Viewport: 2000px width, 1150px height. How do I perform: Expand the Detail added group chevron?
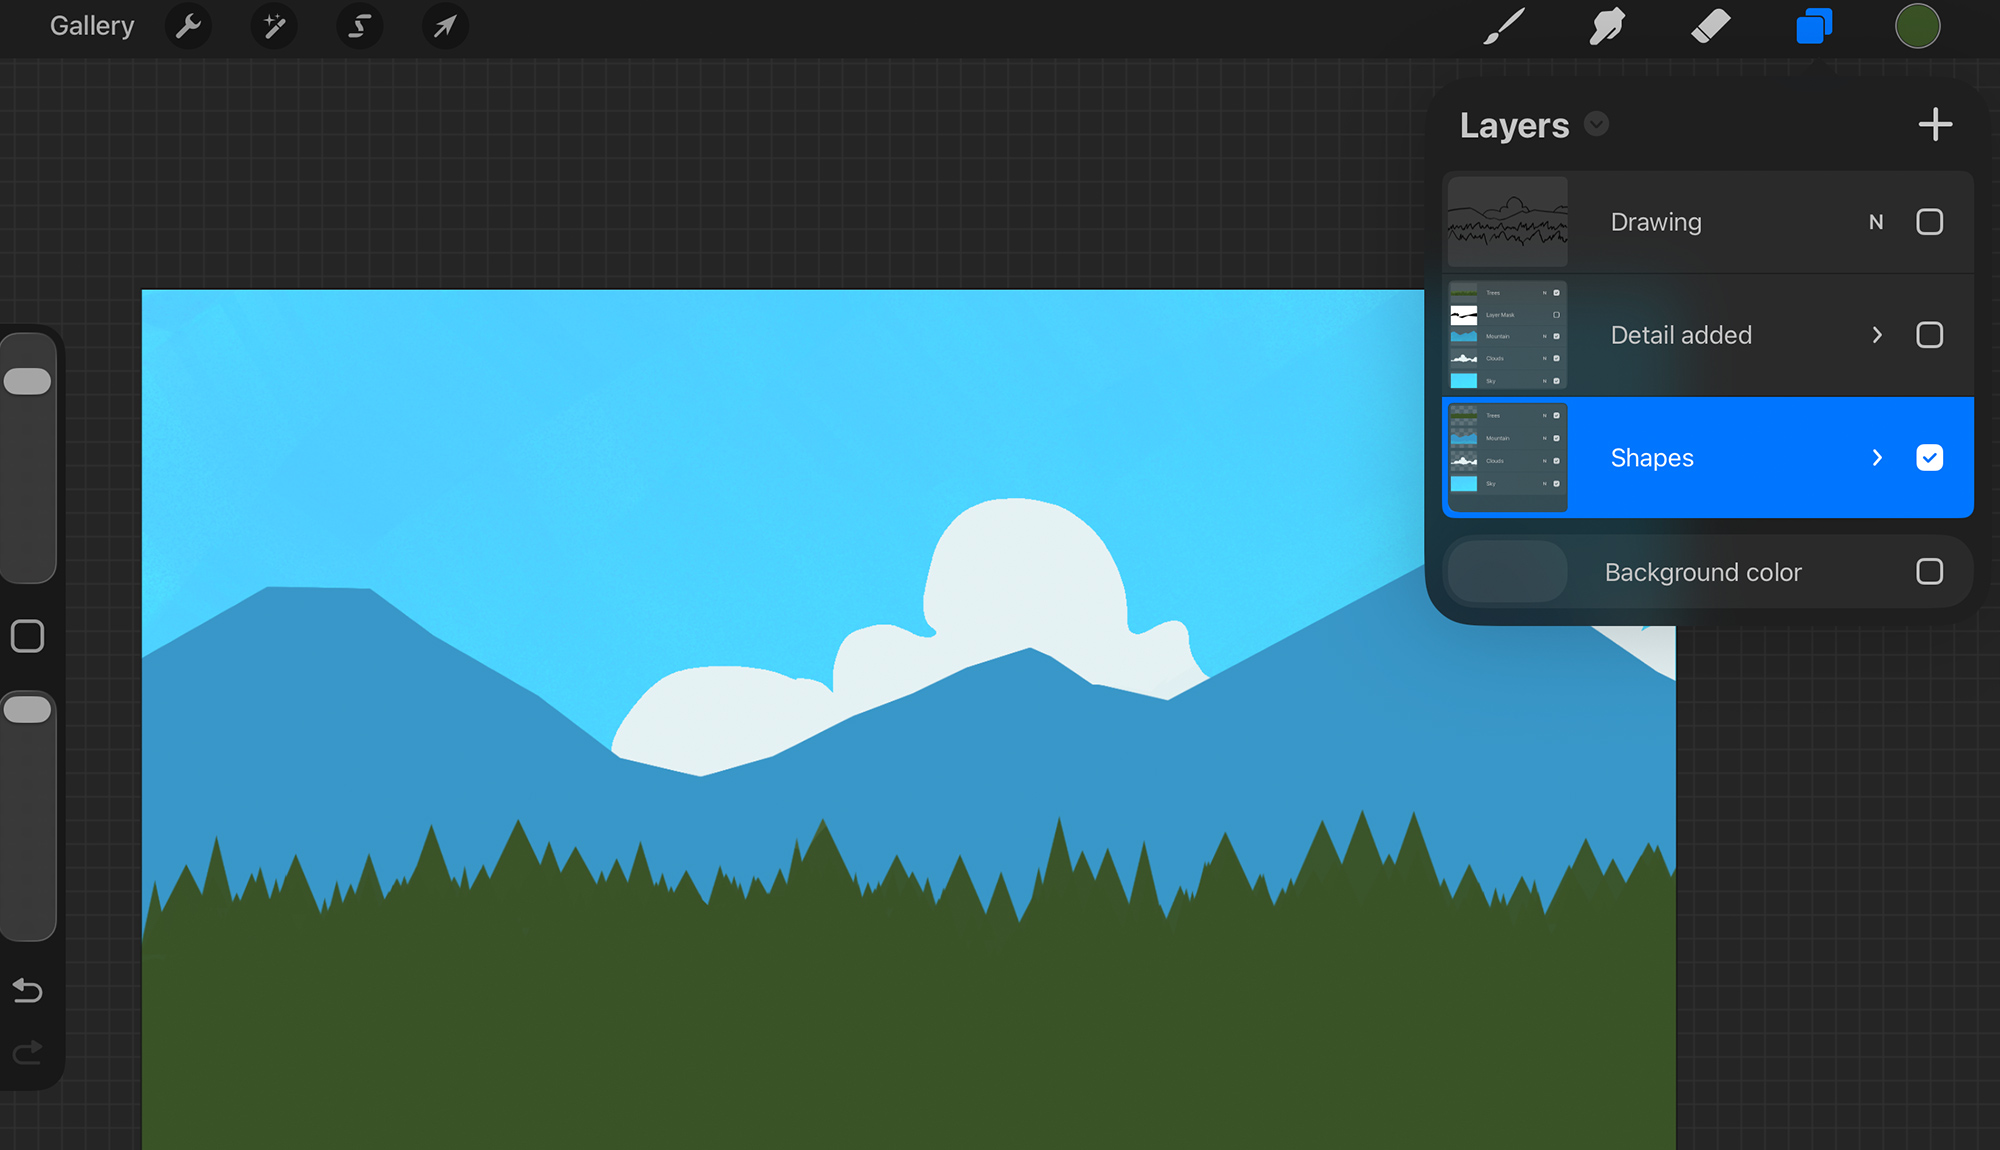(1877, 335)
